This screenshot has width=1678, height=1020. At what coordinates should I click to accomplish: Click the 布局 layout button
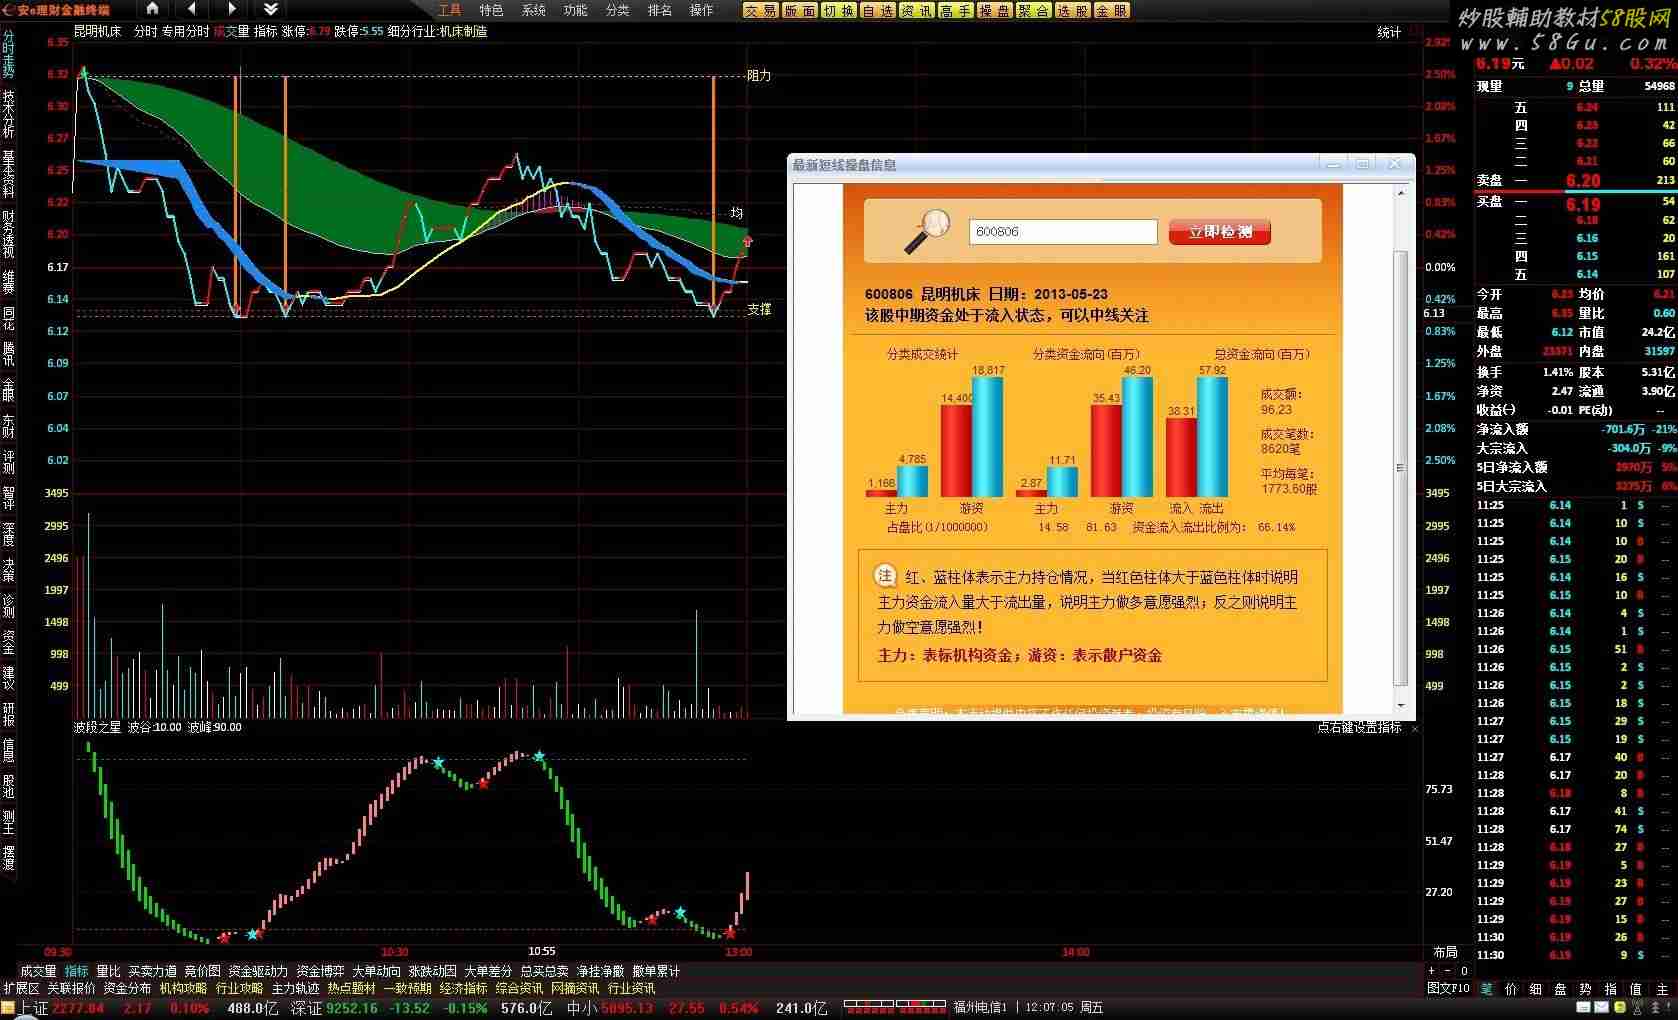click(x=1445, y=952)
